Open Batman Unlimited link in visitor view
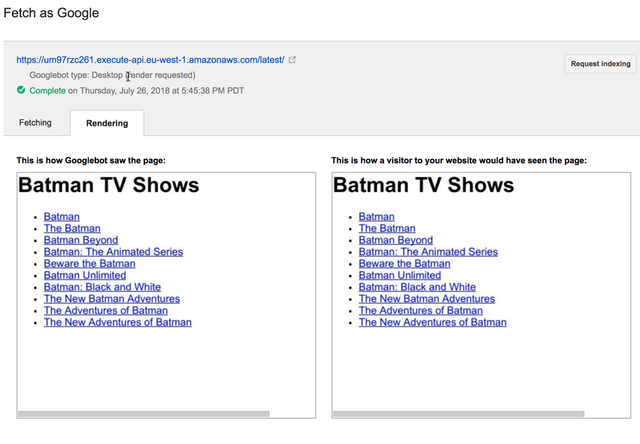640x444 pixels. point(400,275)
